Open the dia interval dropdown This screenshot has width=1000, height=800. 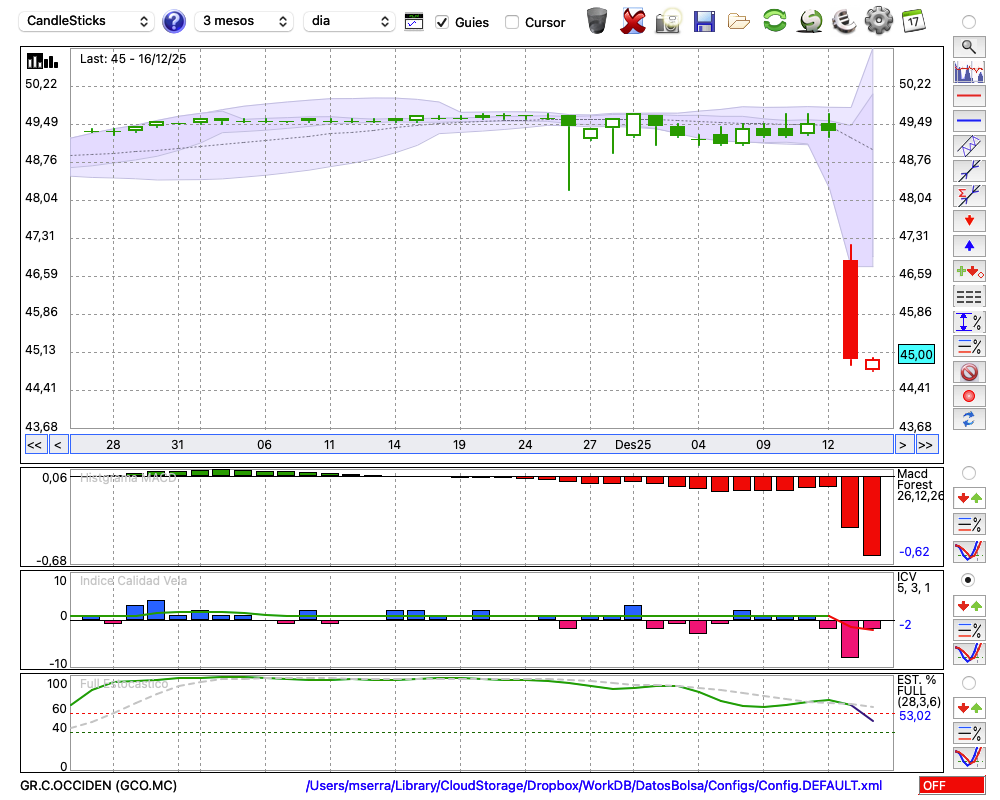click(350, 21)
